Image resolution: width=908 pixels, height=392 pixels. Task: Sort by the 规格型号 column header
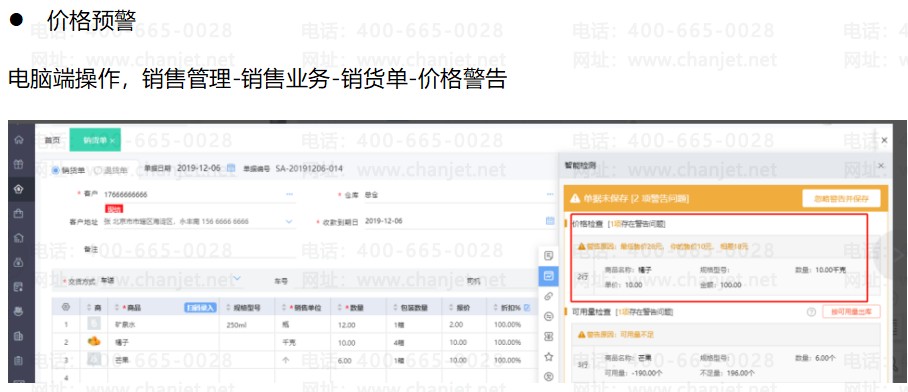coord(242,307)
